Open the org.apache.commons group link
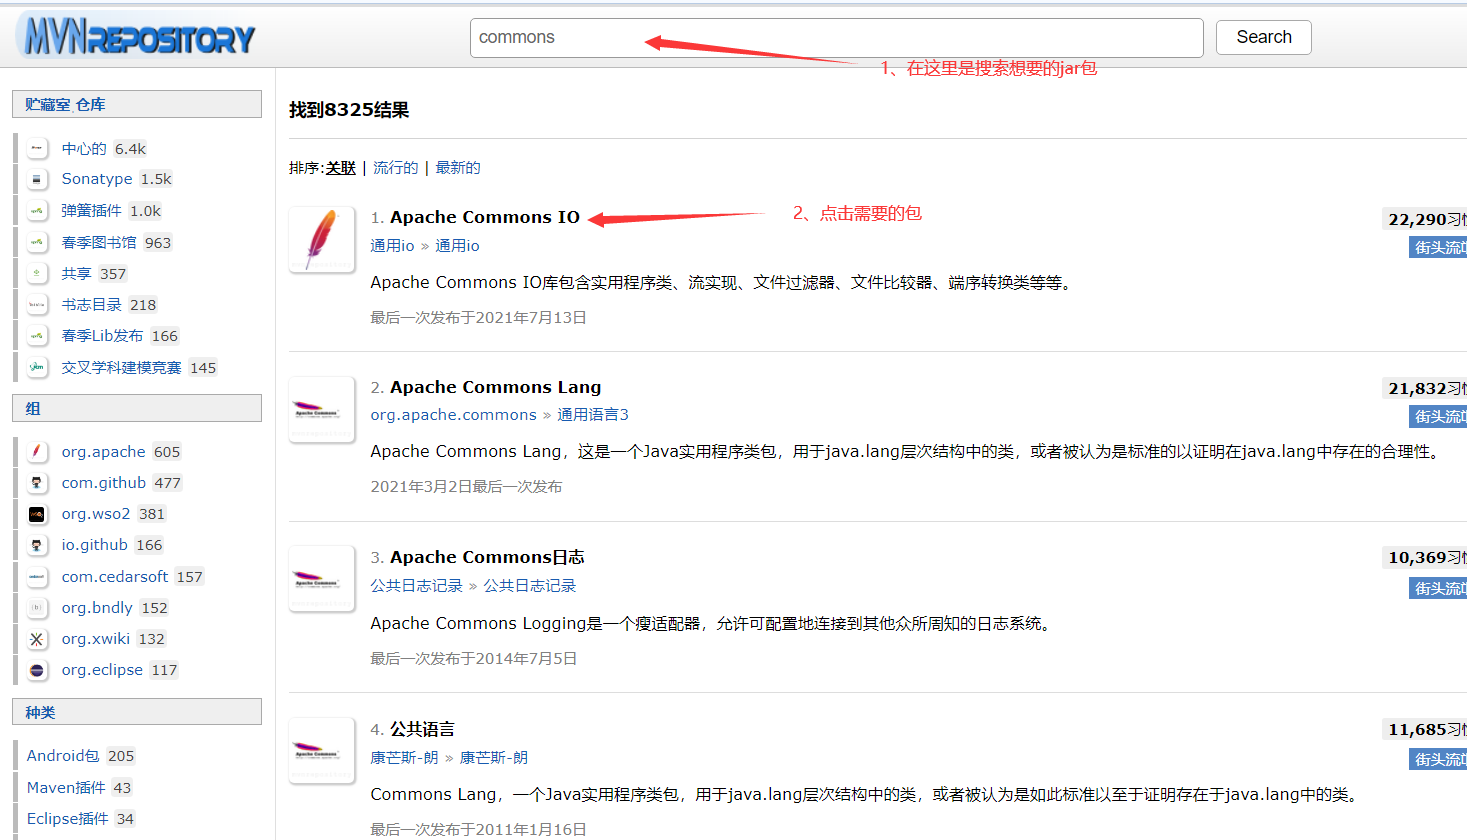 point(454,415)
